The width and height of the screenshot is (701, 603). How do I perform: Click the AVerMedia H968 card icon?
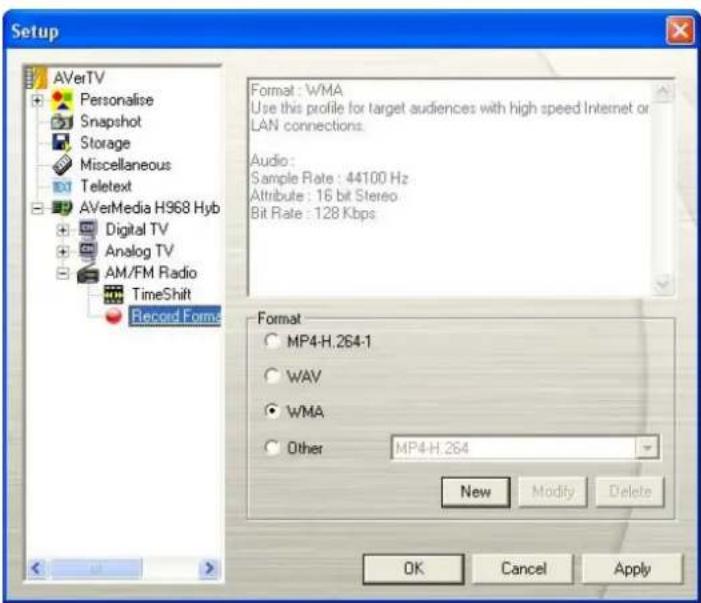tap(62, 207)
